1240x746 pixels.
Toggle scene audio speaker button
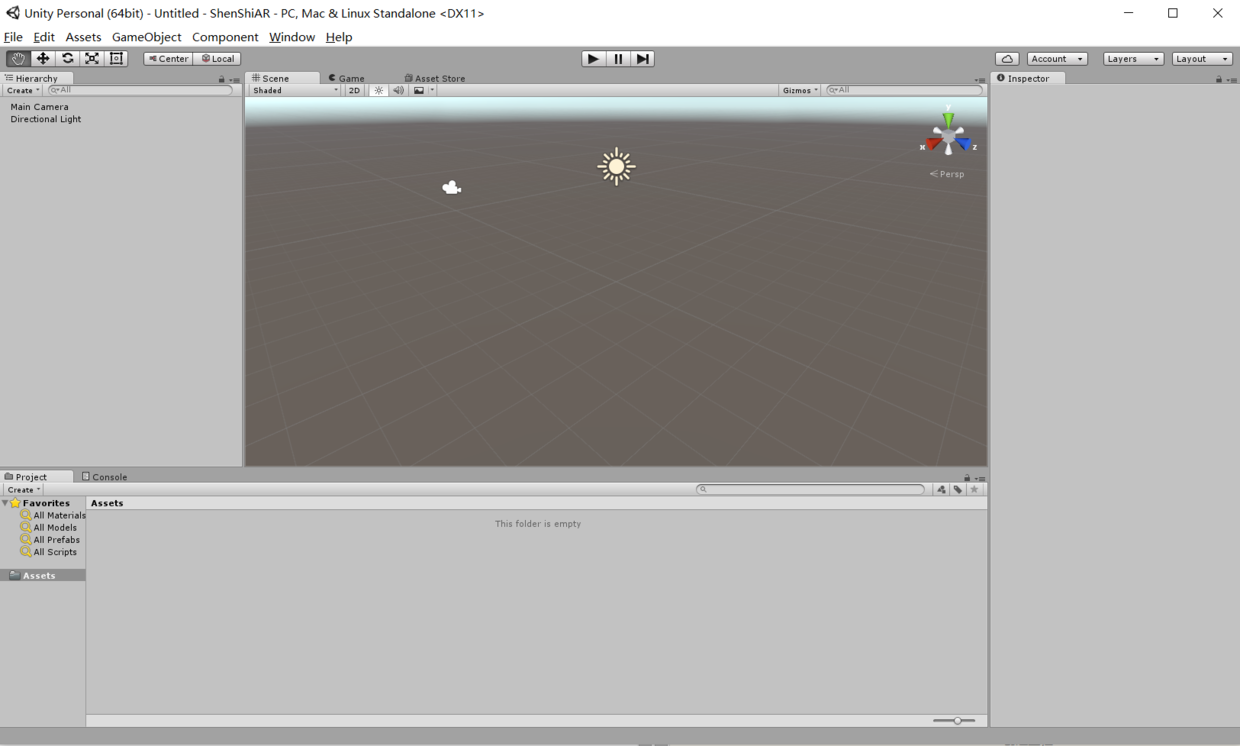coord(398,90)
